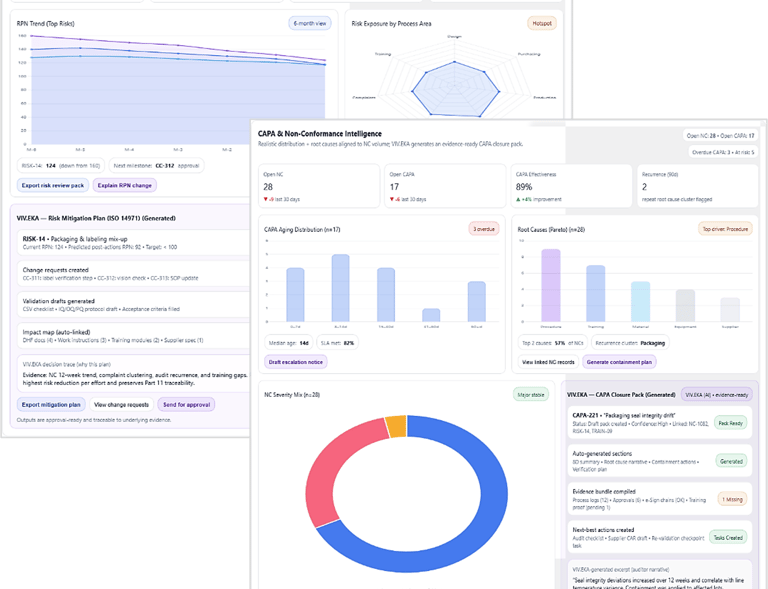Click the 1 Missing evidence badge

pyautogui.click(x=732, y=499)
